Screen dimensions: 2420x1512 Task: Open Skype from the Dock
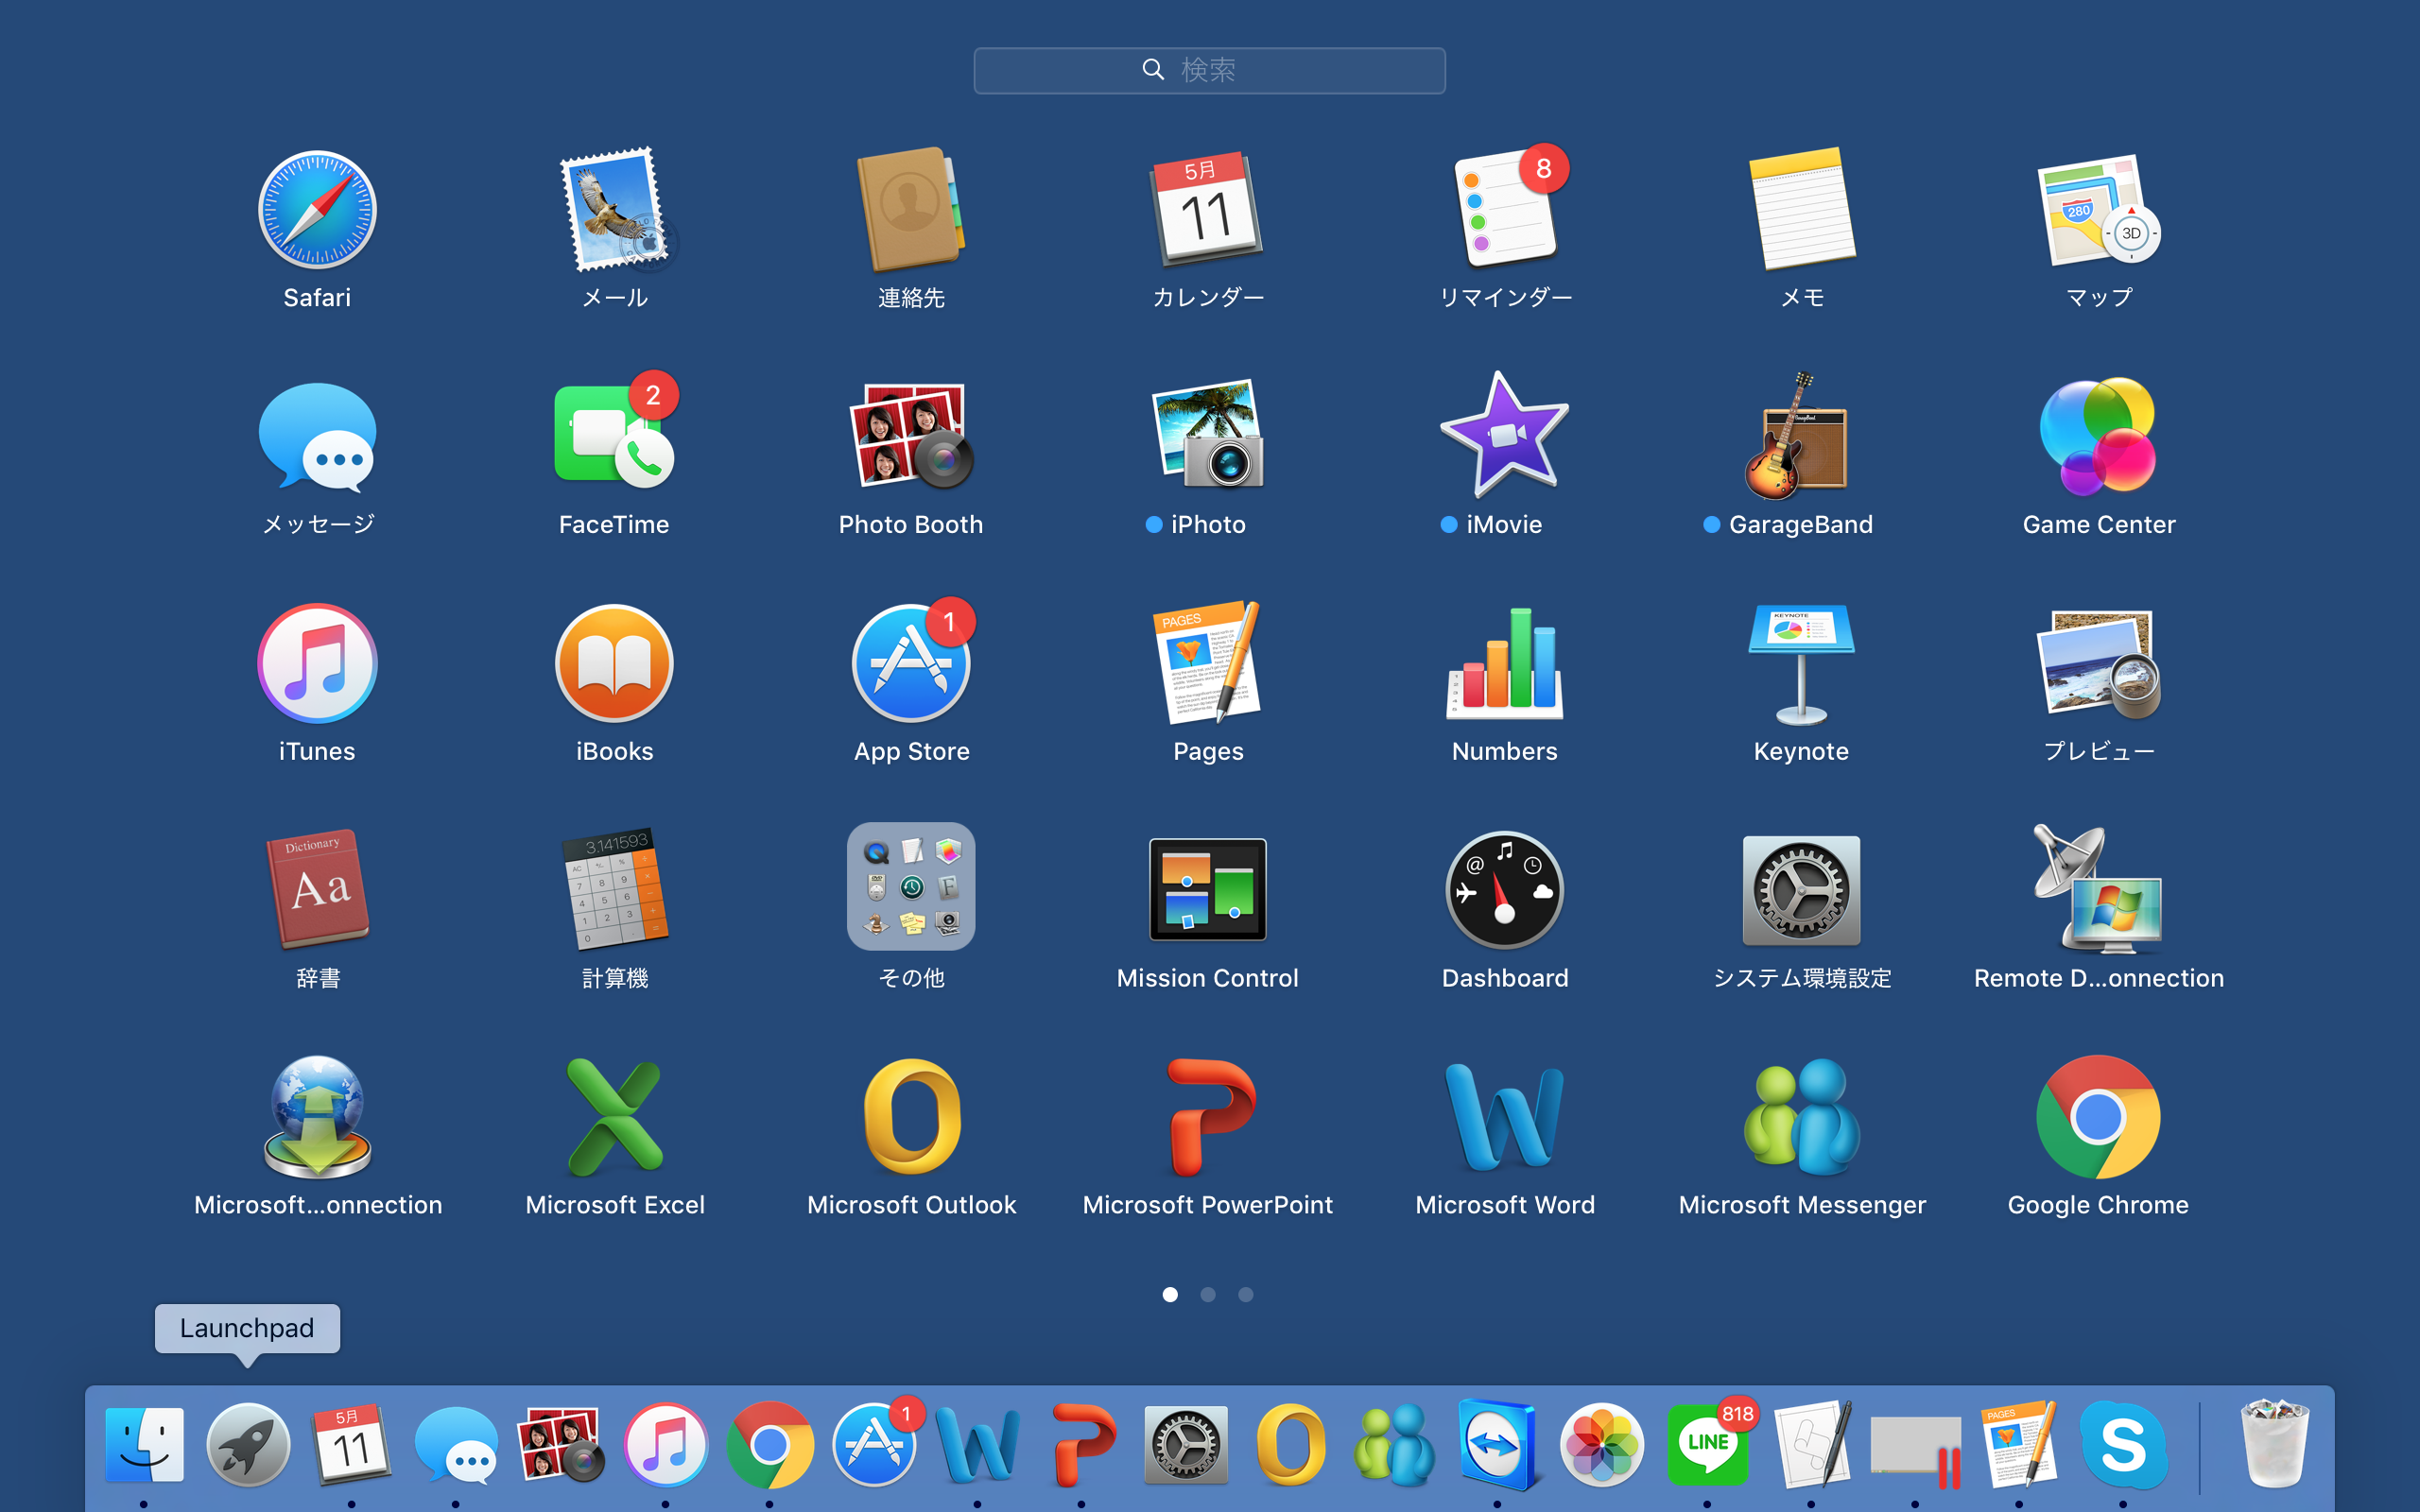[2123, 1444]
